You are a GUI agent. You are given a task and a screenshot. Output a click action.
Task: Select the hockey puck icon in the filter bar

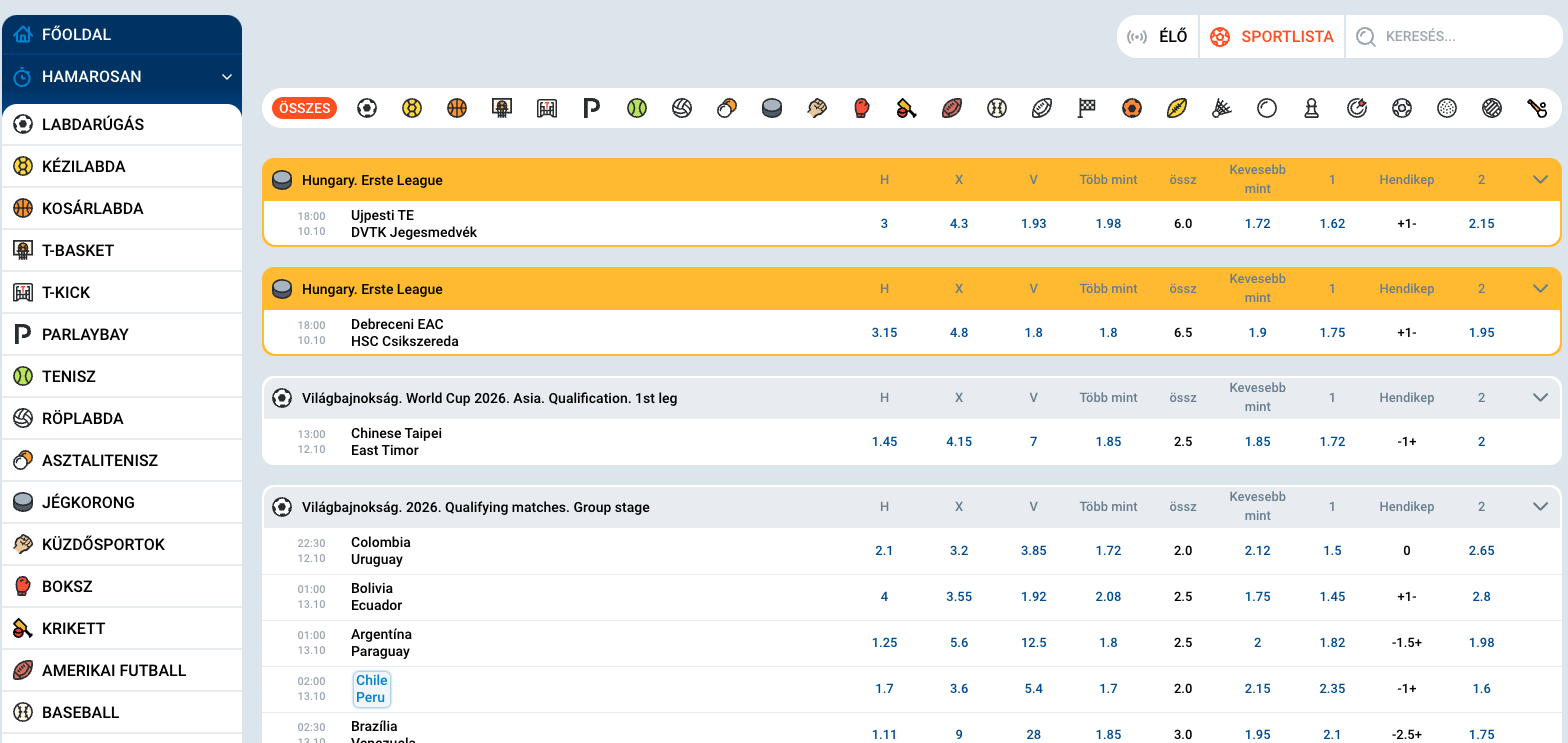(x=772, y=108)
